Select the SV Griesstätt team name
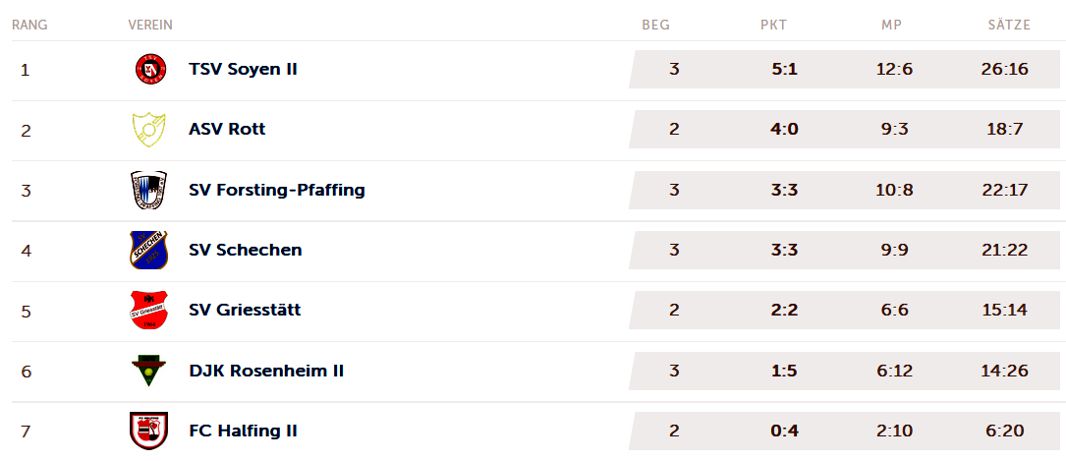The height and width of the screenshot is (461, 1066). click(245, 310)
